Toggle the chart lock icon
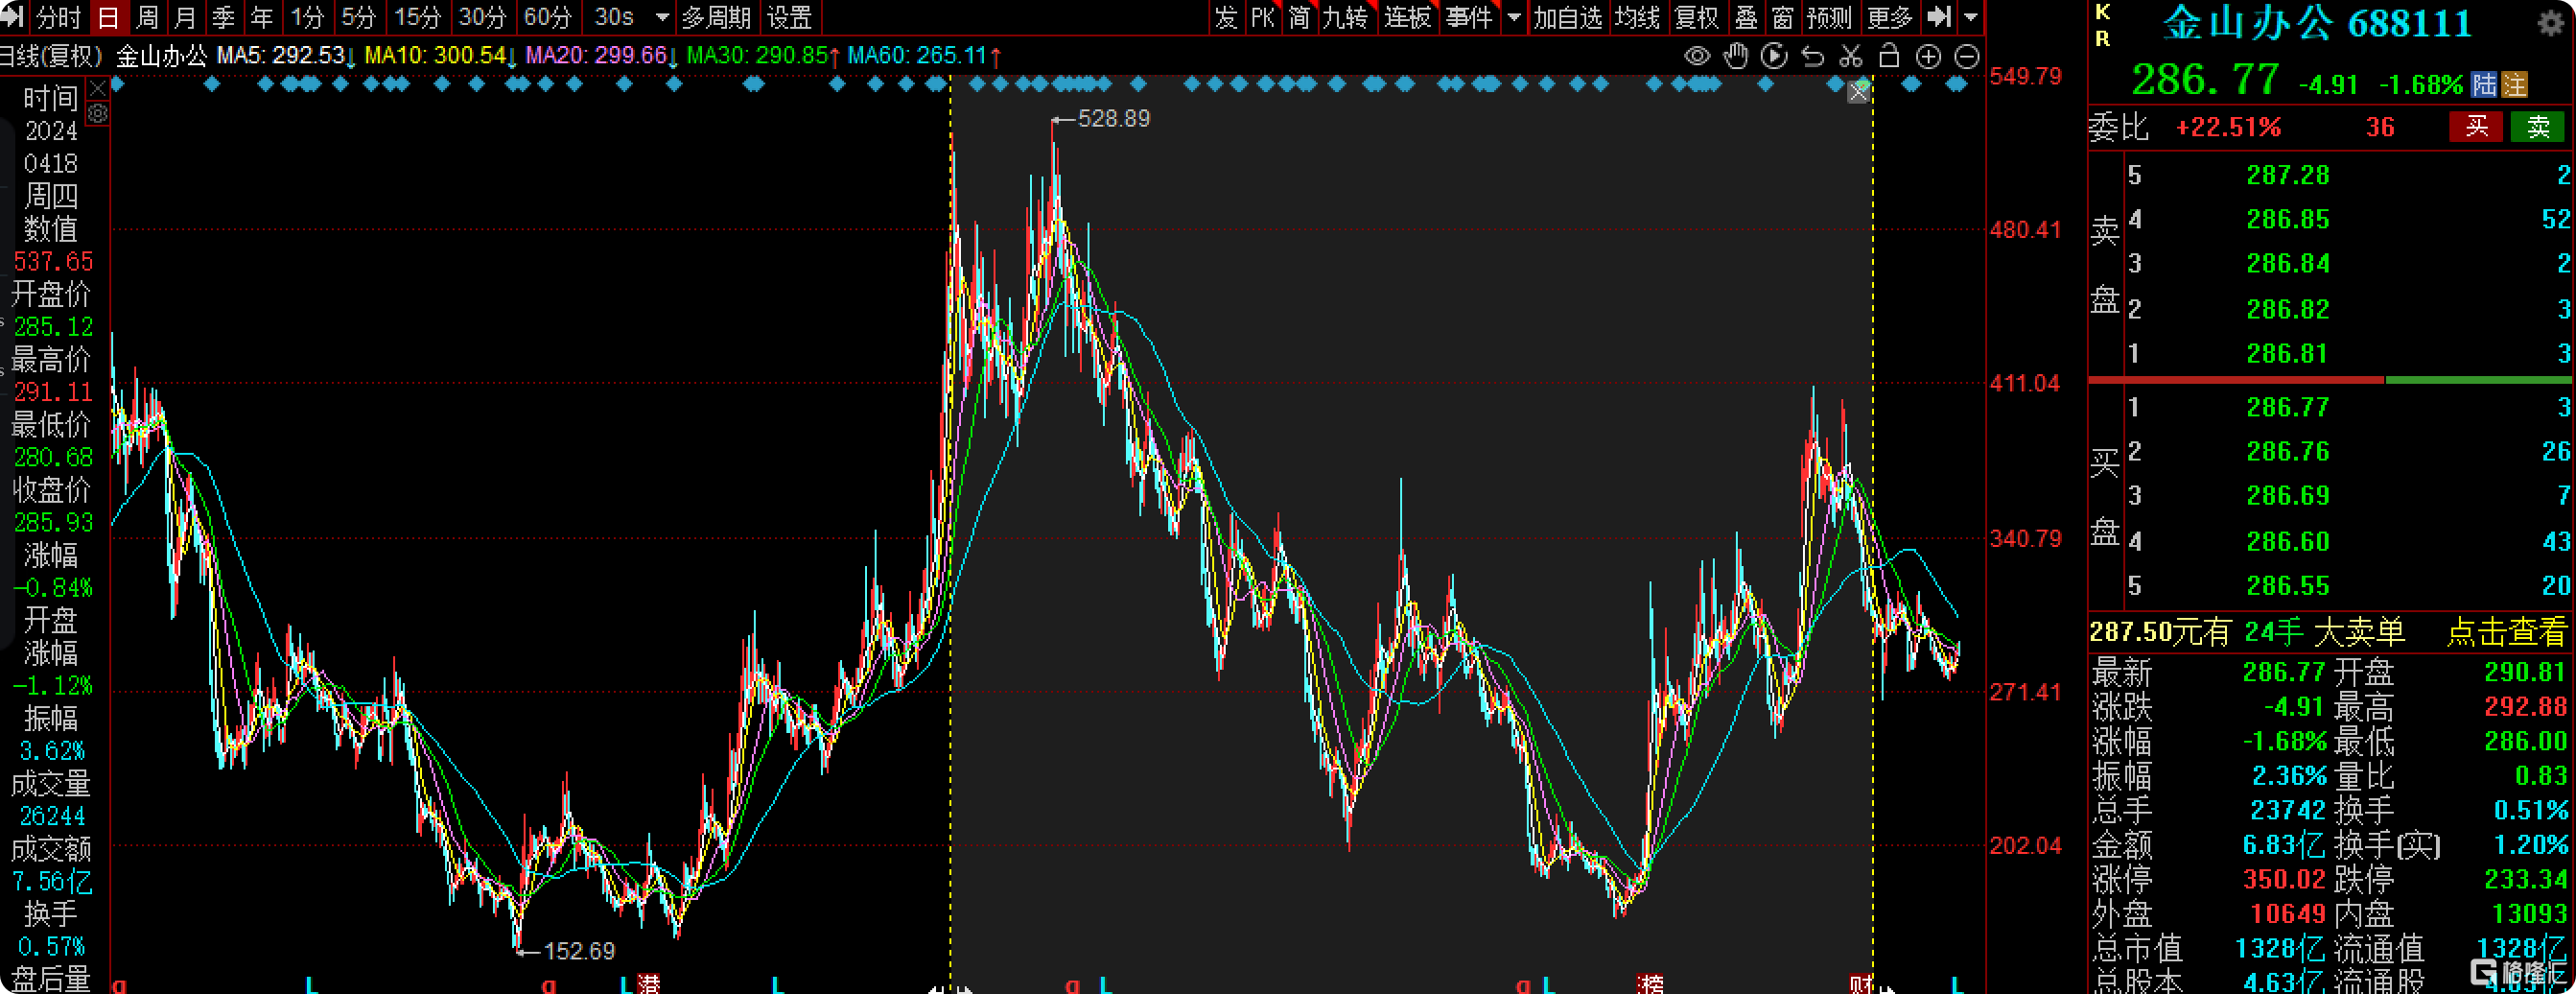This screenshot has width=2576, height=994. pos(1889,56)
